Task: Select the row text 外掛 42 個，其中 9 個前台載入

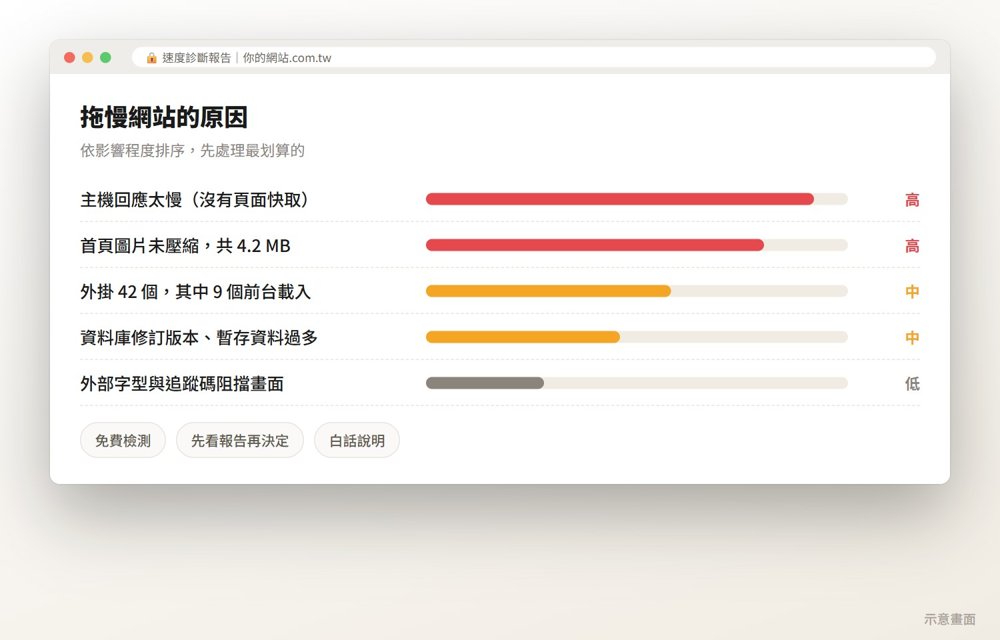Action: point(195,292)
